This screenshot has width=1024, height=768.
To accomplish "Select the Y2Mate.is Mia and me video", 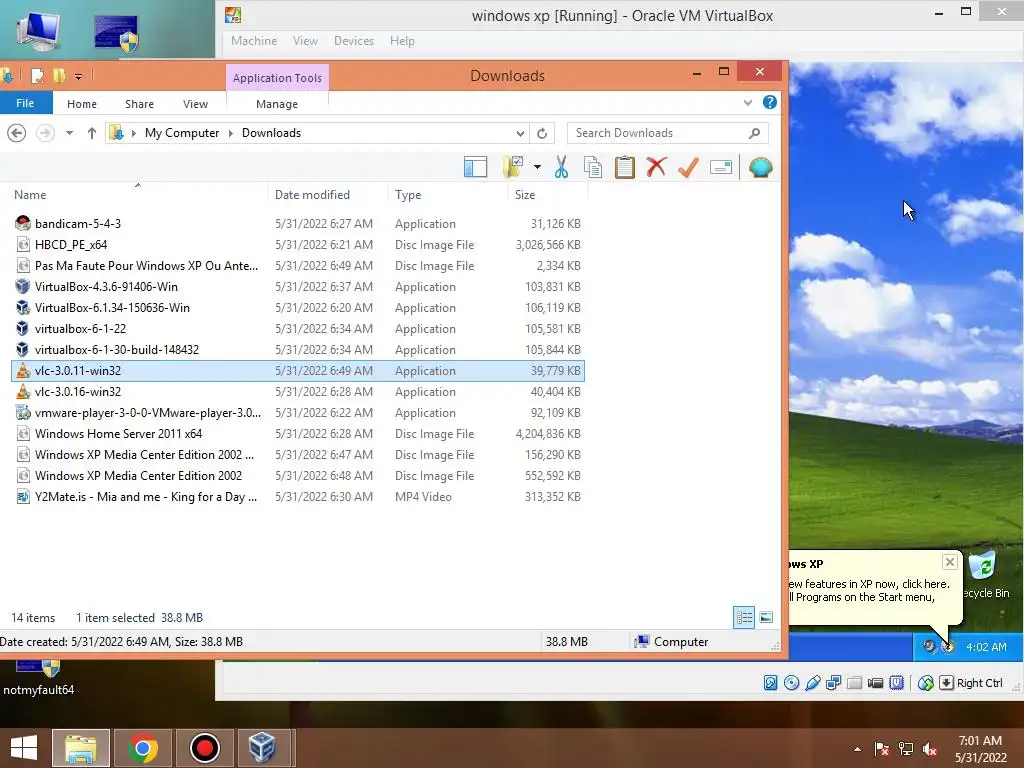I will (298, 497).
